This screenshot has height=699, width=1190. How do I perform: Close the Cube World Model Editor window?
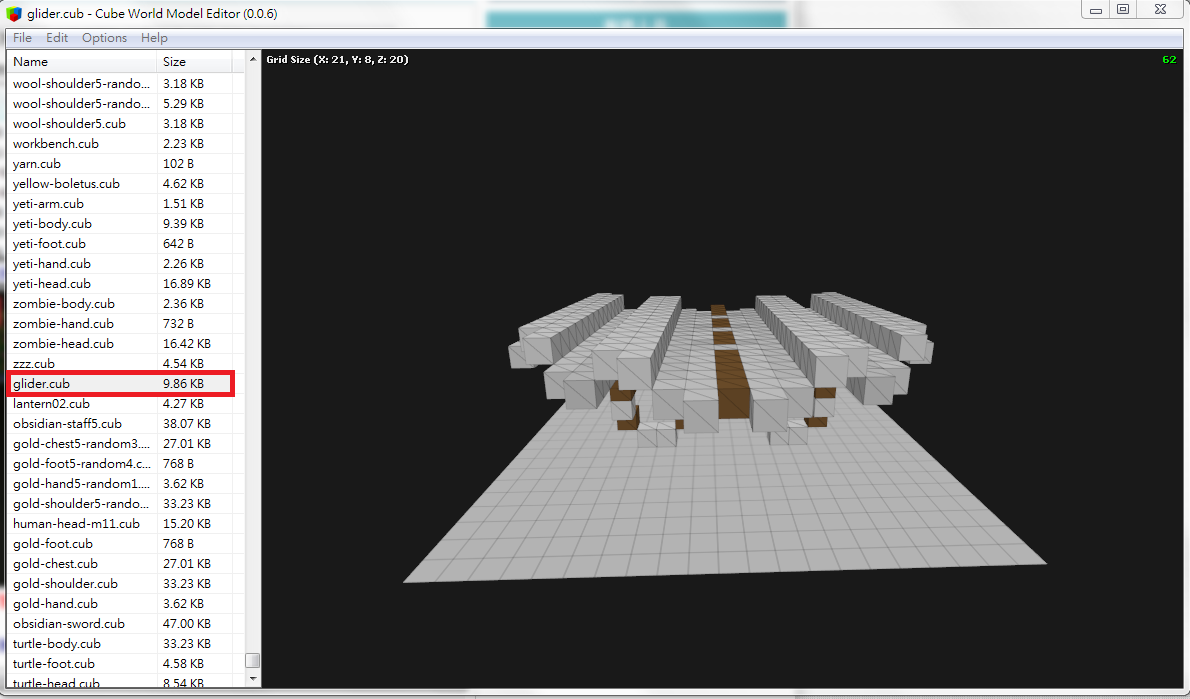pyautogui.click(x=1160, y=10)
